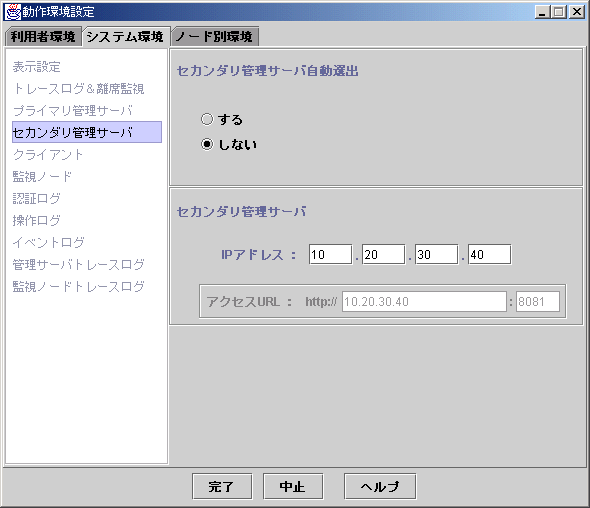Open help with the ヘルプ button
The image size is (590, 508).
(x=380, y=487)
